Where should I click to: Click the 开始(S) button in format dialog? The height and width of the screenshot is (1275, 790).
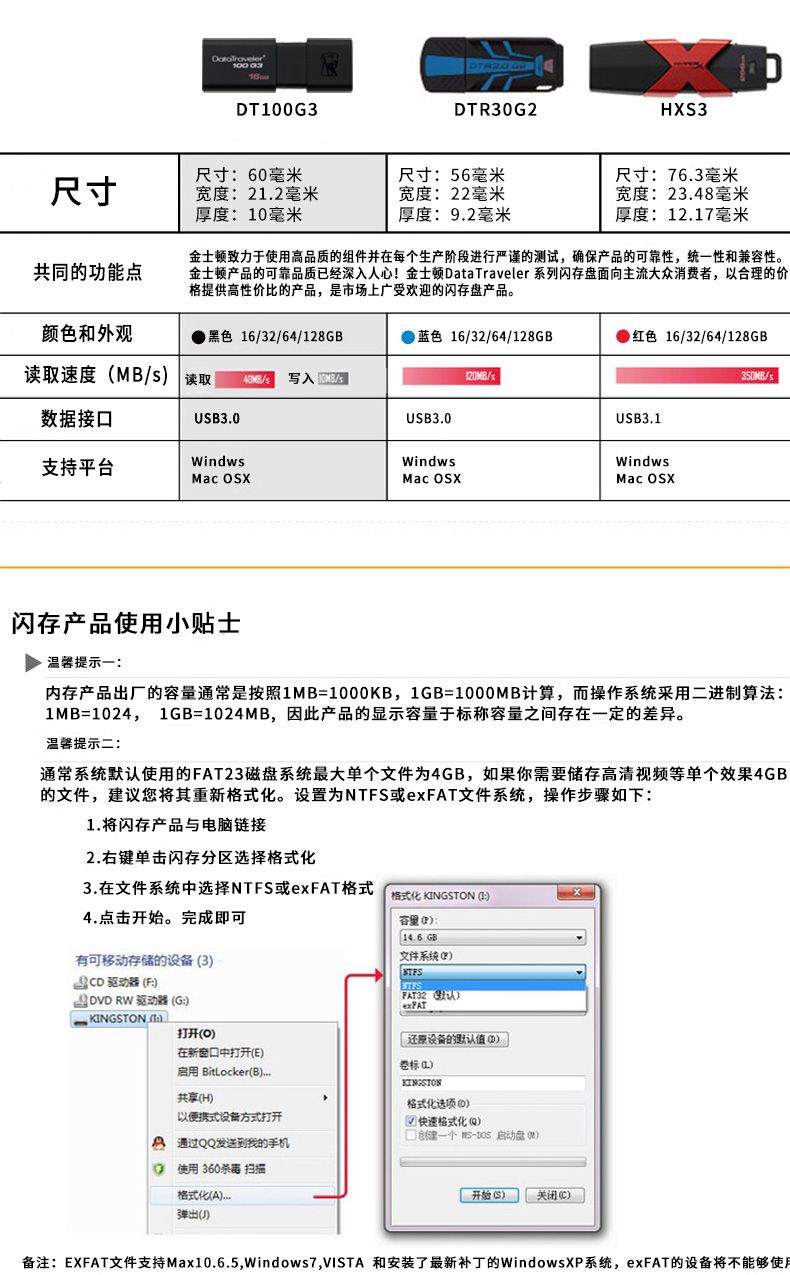click(x=489, y=1195)
